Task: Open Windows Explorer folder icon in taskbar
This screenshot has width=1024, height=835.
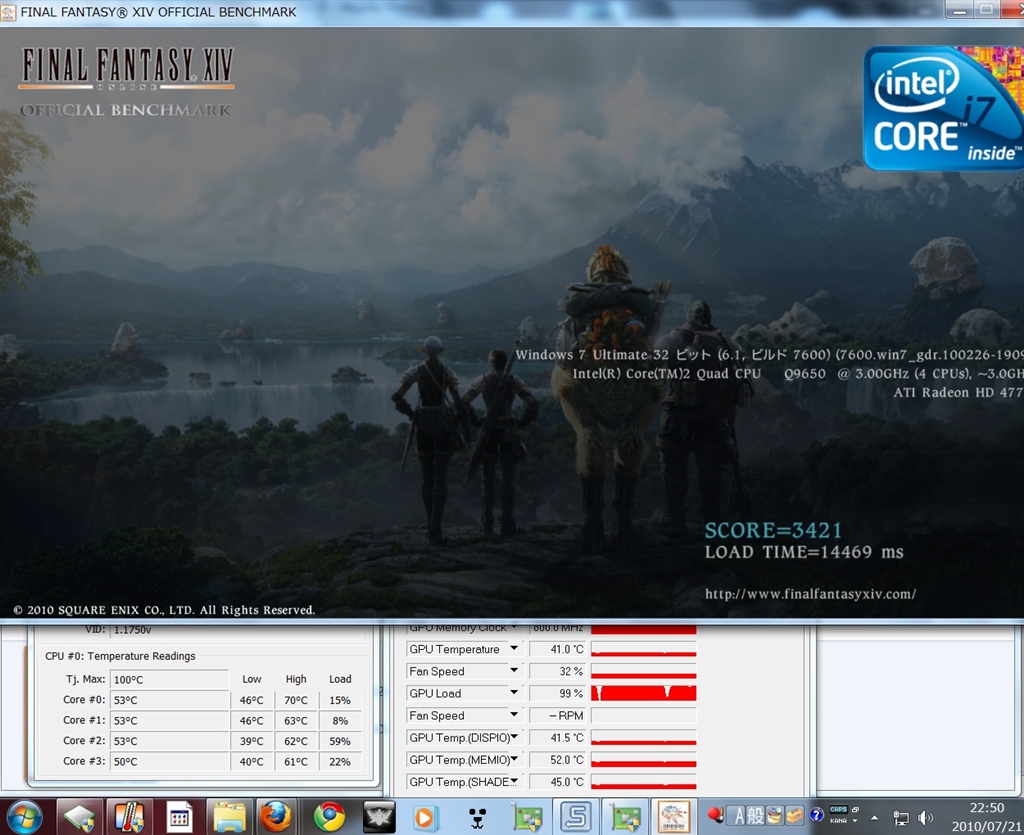Action: (229, 817)
